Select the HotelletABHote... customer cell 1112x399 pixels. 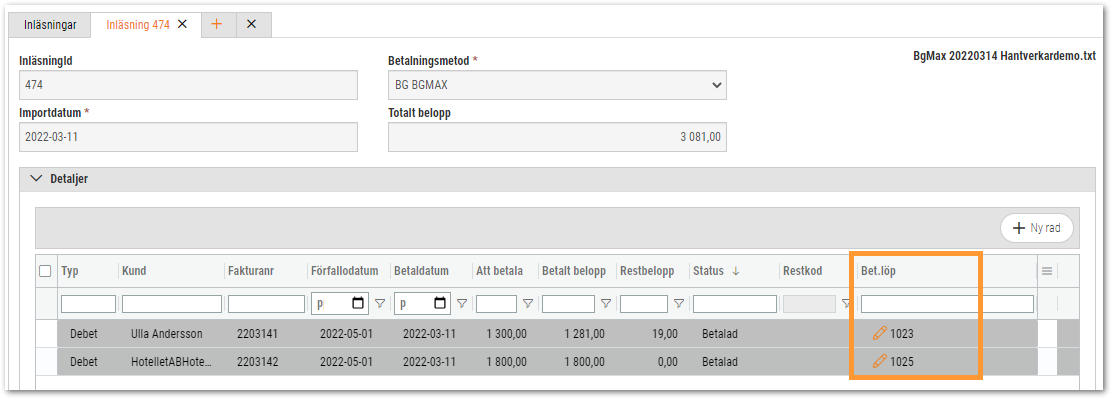coord(172,361)
